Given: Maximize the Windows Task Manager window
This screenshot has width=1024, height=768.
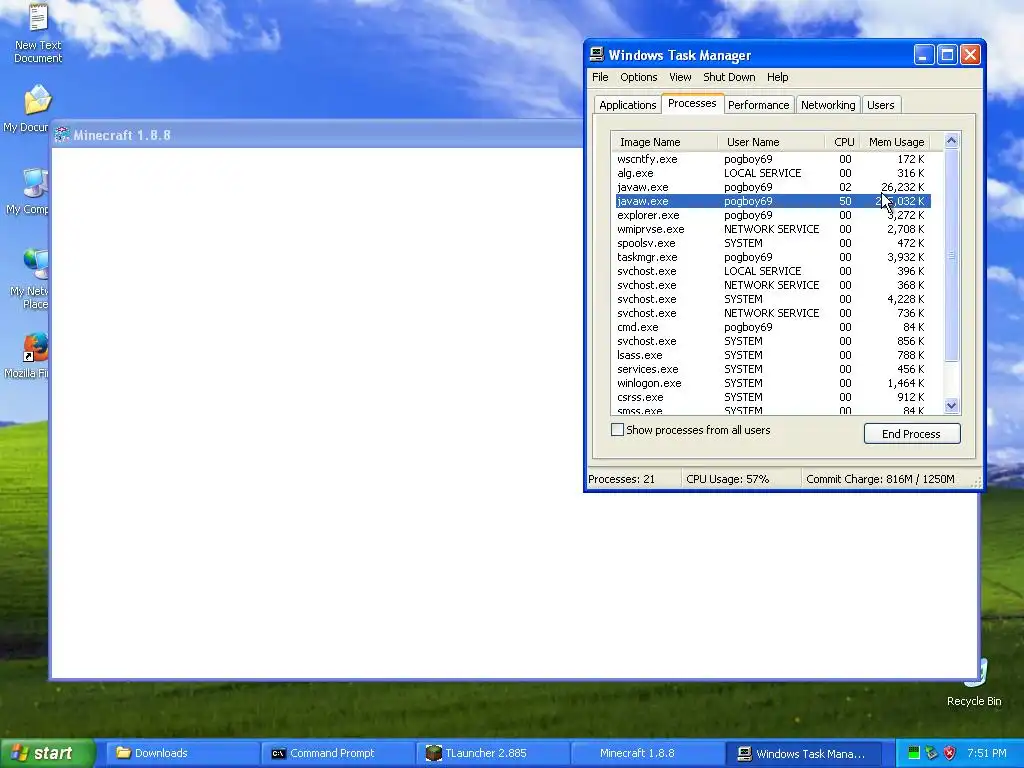Looking at the screenshot, I should click(x=947, y=55).
